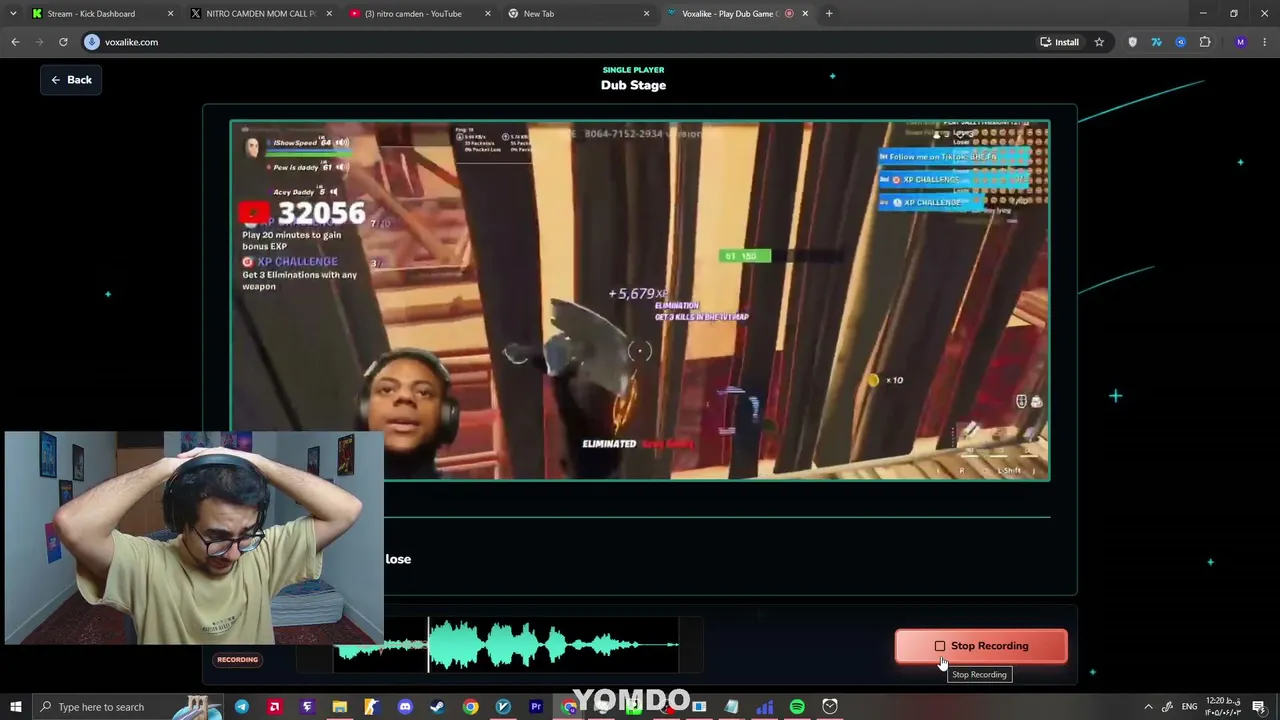The width and height of the screenshot is (1280, 720).
Task: Open Steam from the taskbar
Action: (x=438, y=707)
